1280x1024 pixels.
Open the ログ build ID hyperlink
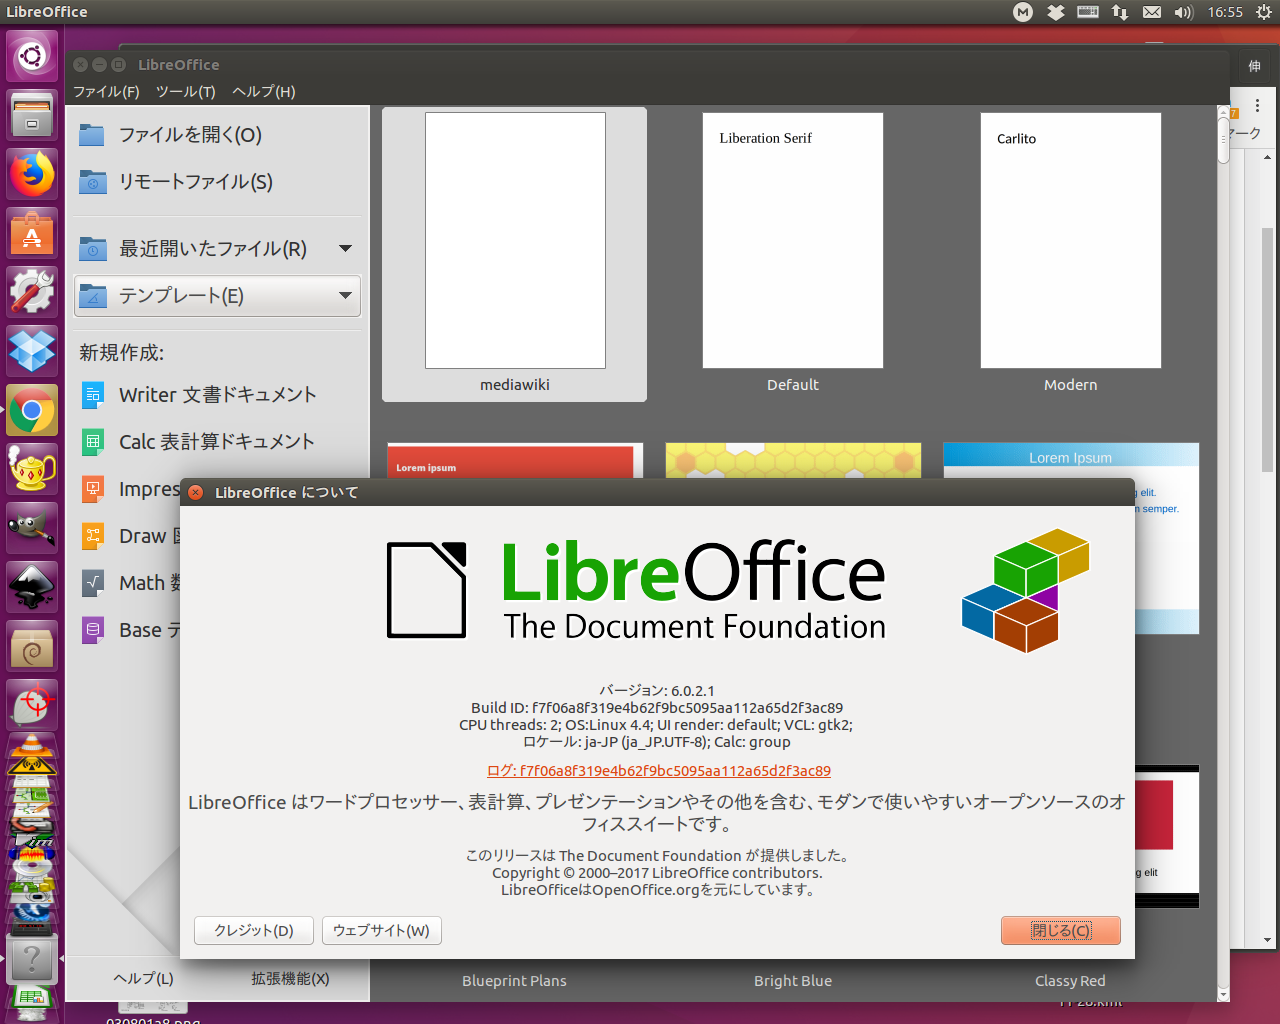659,771
